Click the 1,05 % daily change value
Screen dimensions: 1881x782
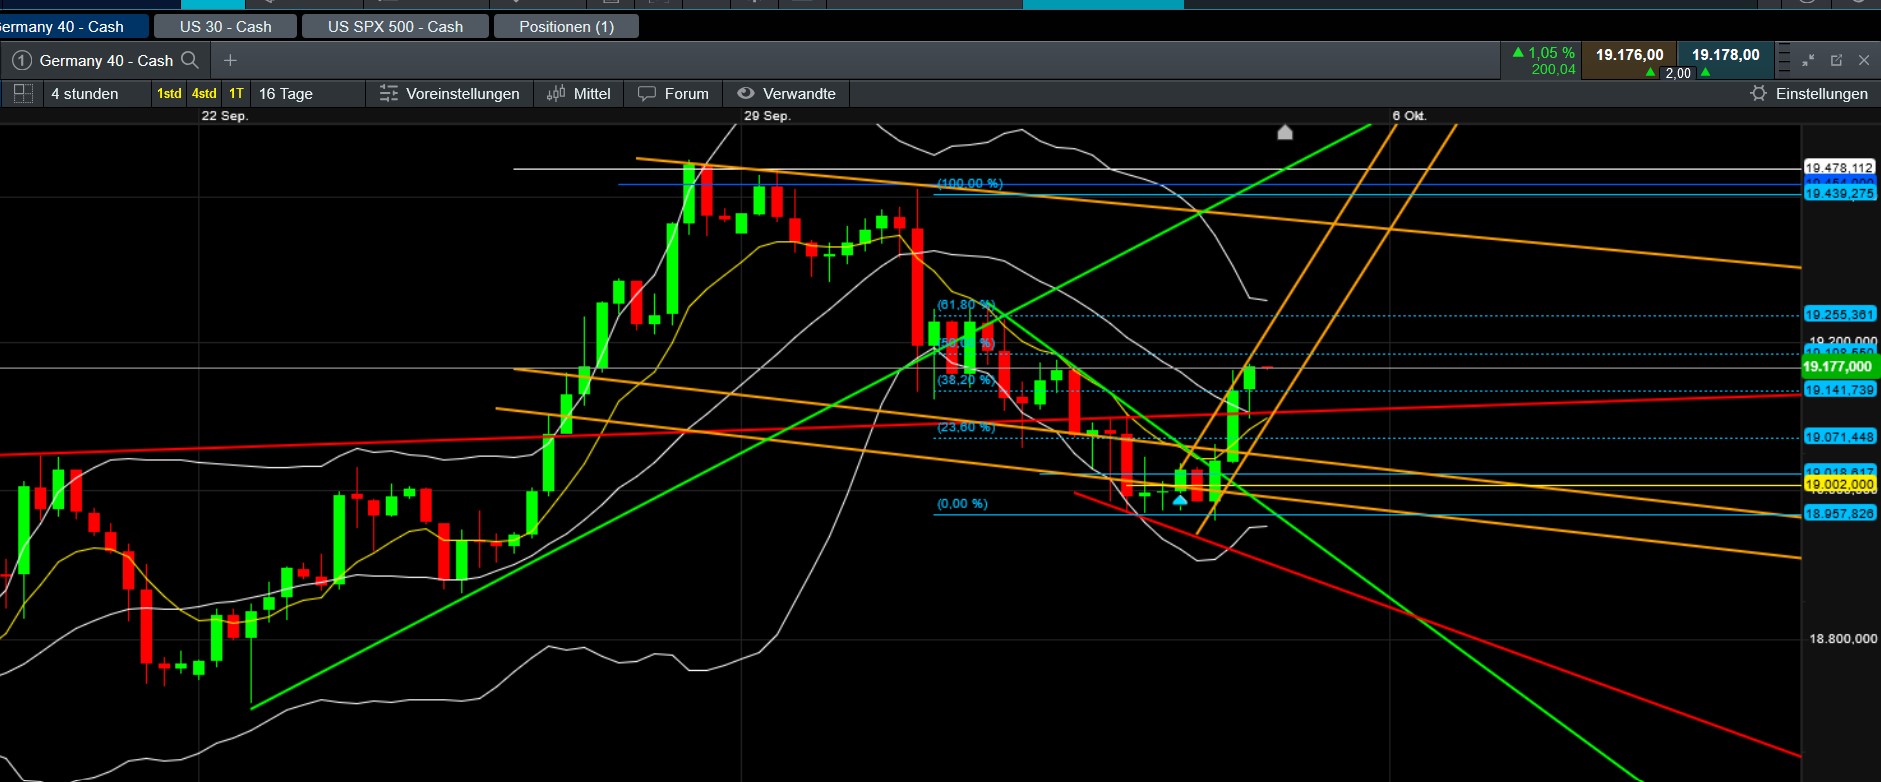click(x=1551, y=53)
